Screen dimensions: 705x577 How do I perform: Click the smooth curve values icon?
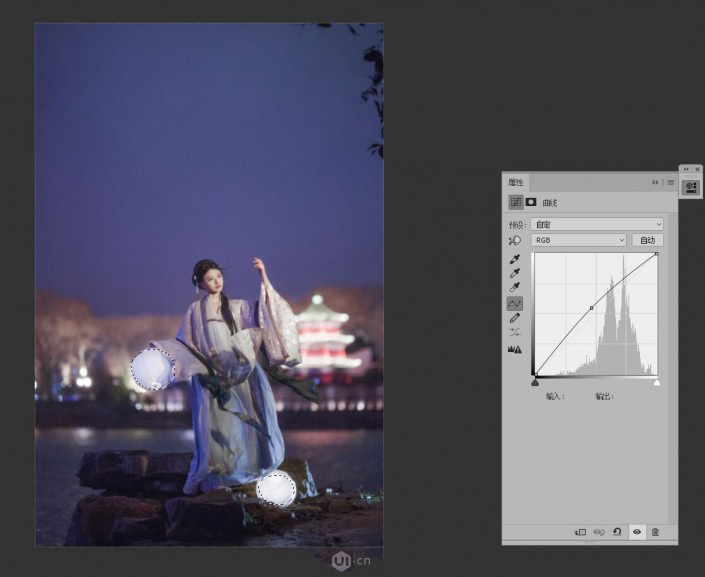(515, 332)
